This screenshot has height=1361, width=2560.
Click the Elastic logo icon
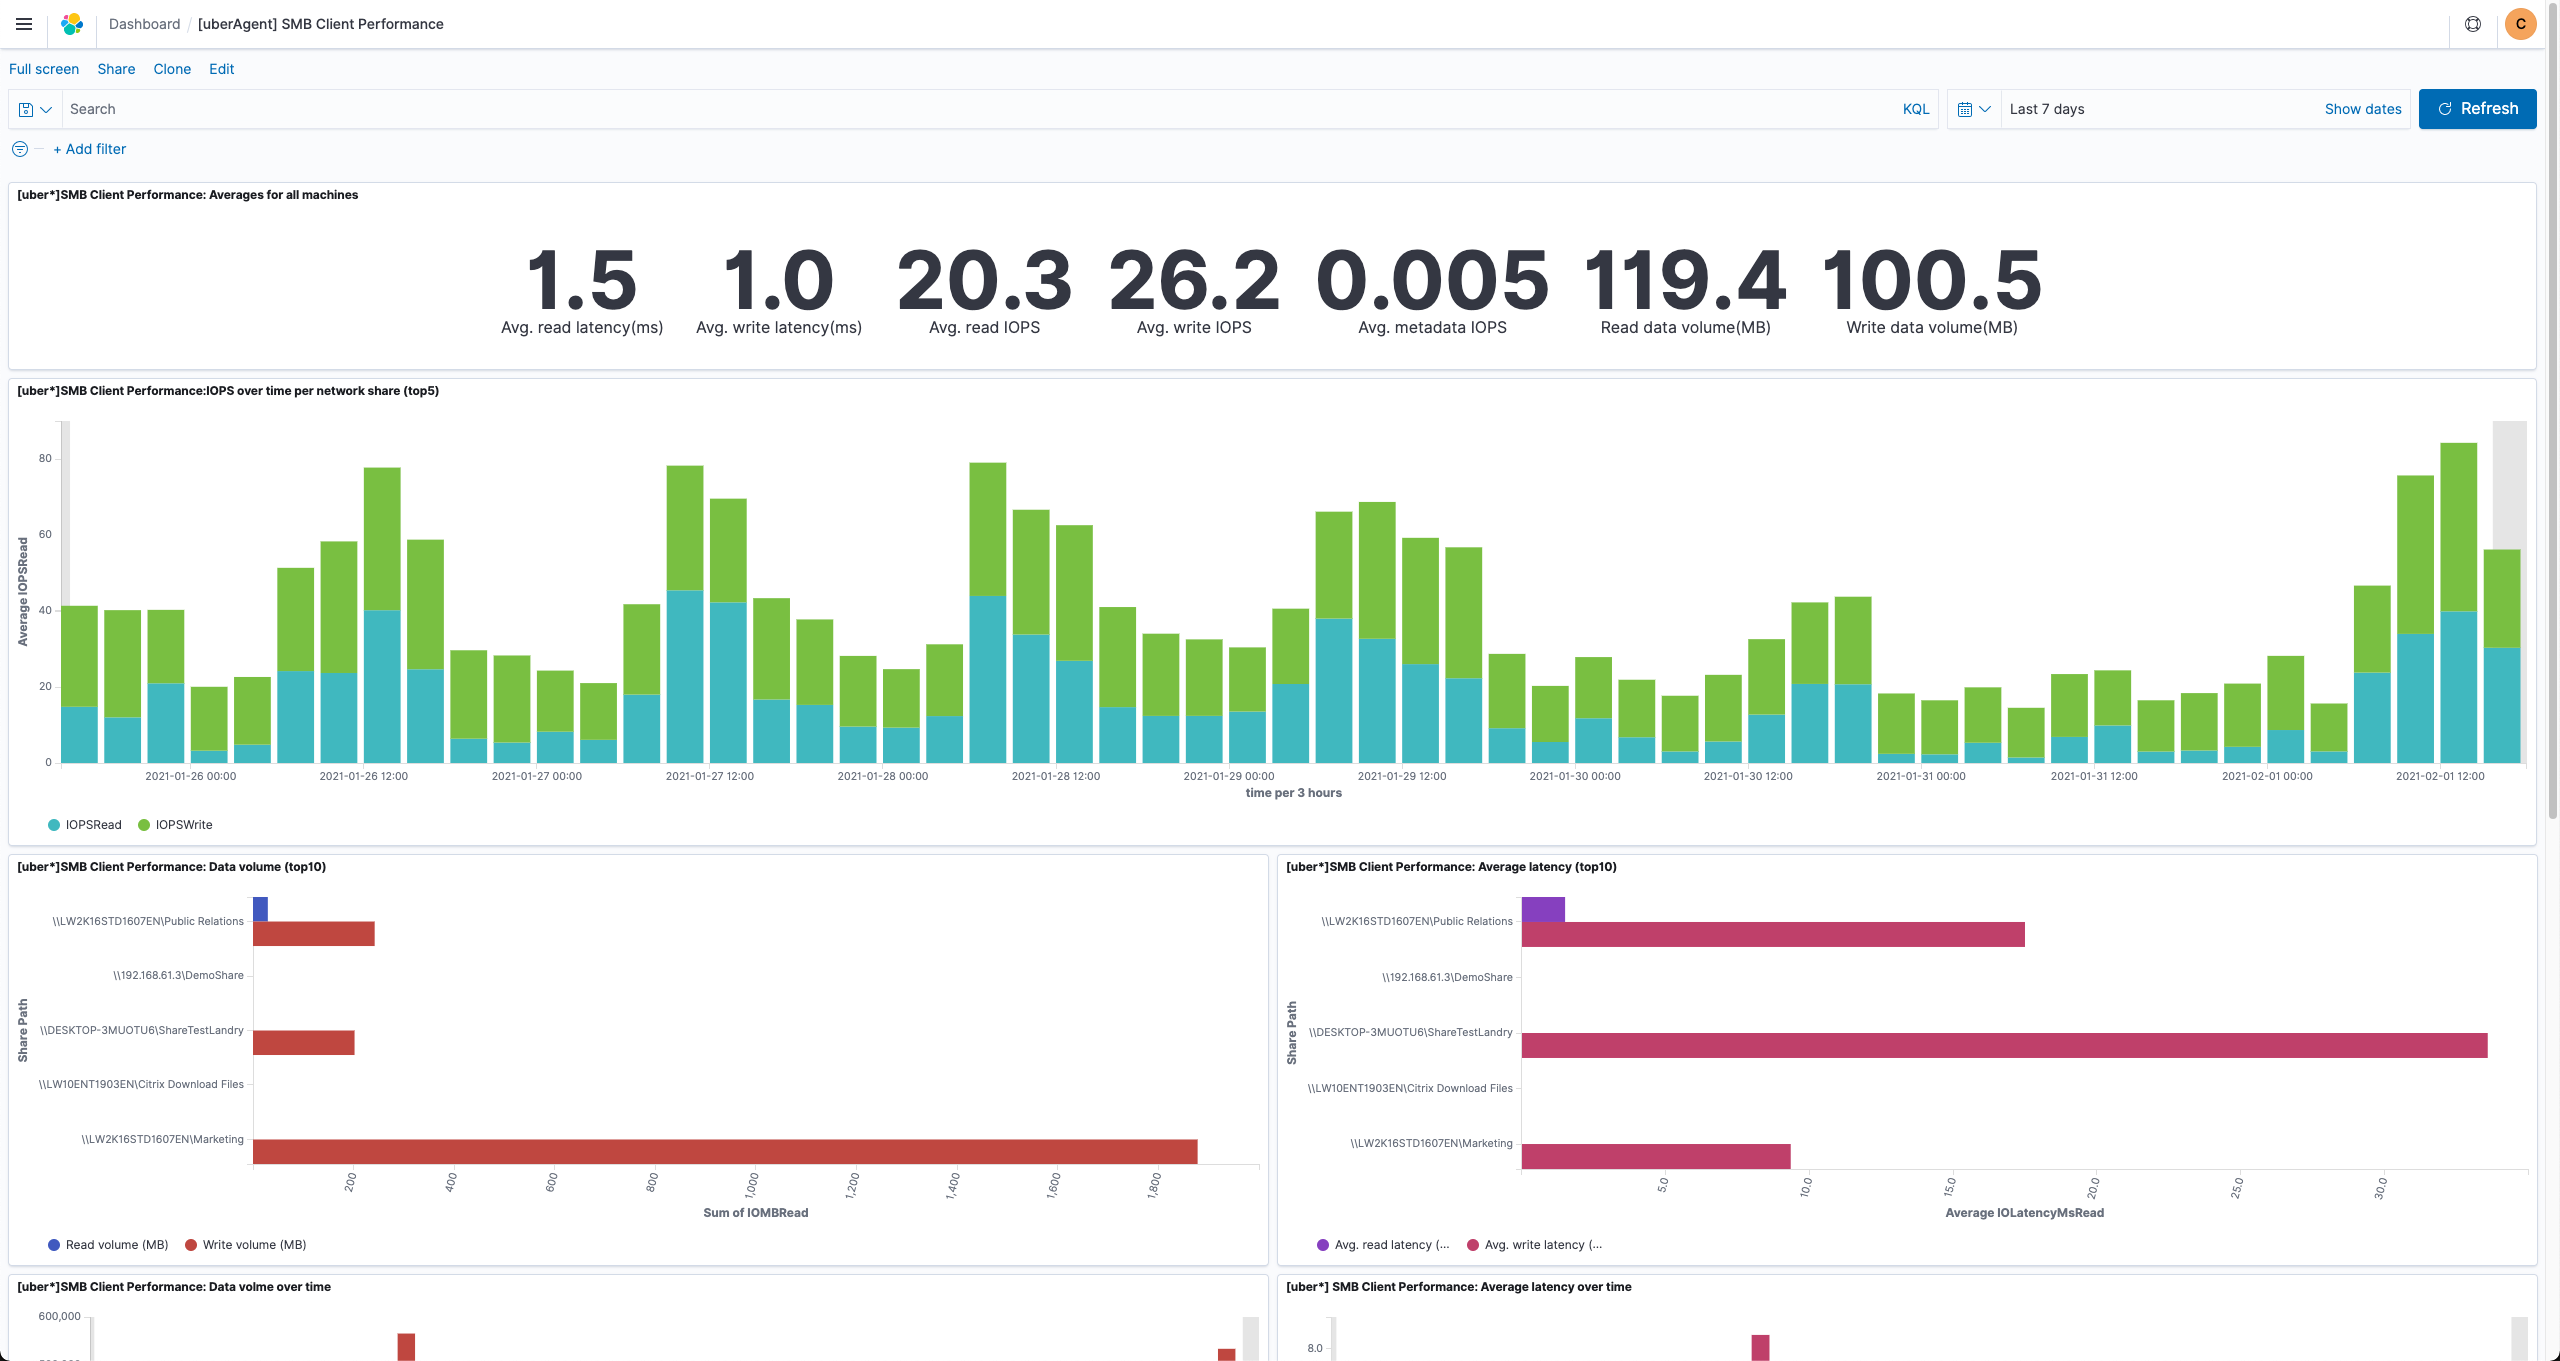click(x=72, y=24)
